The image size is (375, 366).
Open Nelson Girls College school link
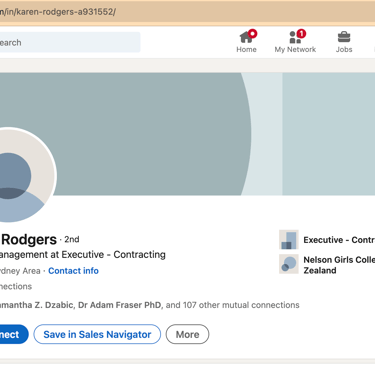point(339,265)
